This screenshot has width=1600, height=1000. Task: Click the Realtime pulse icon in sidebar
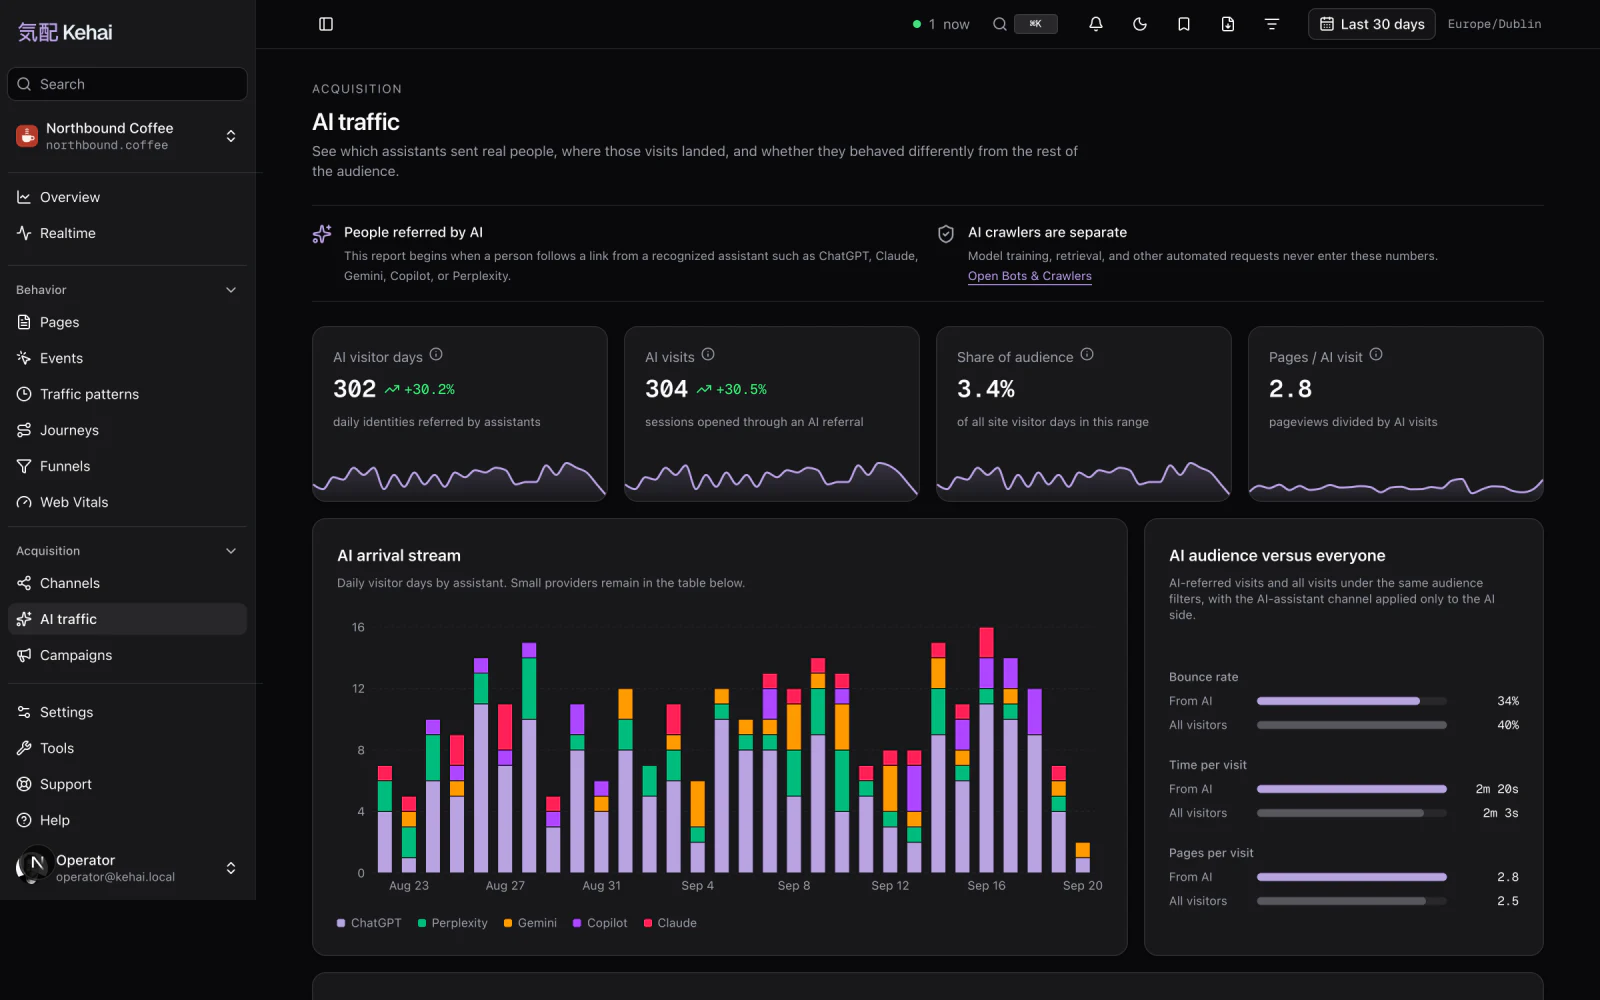coord(24,233)
